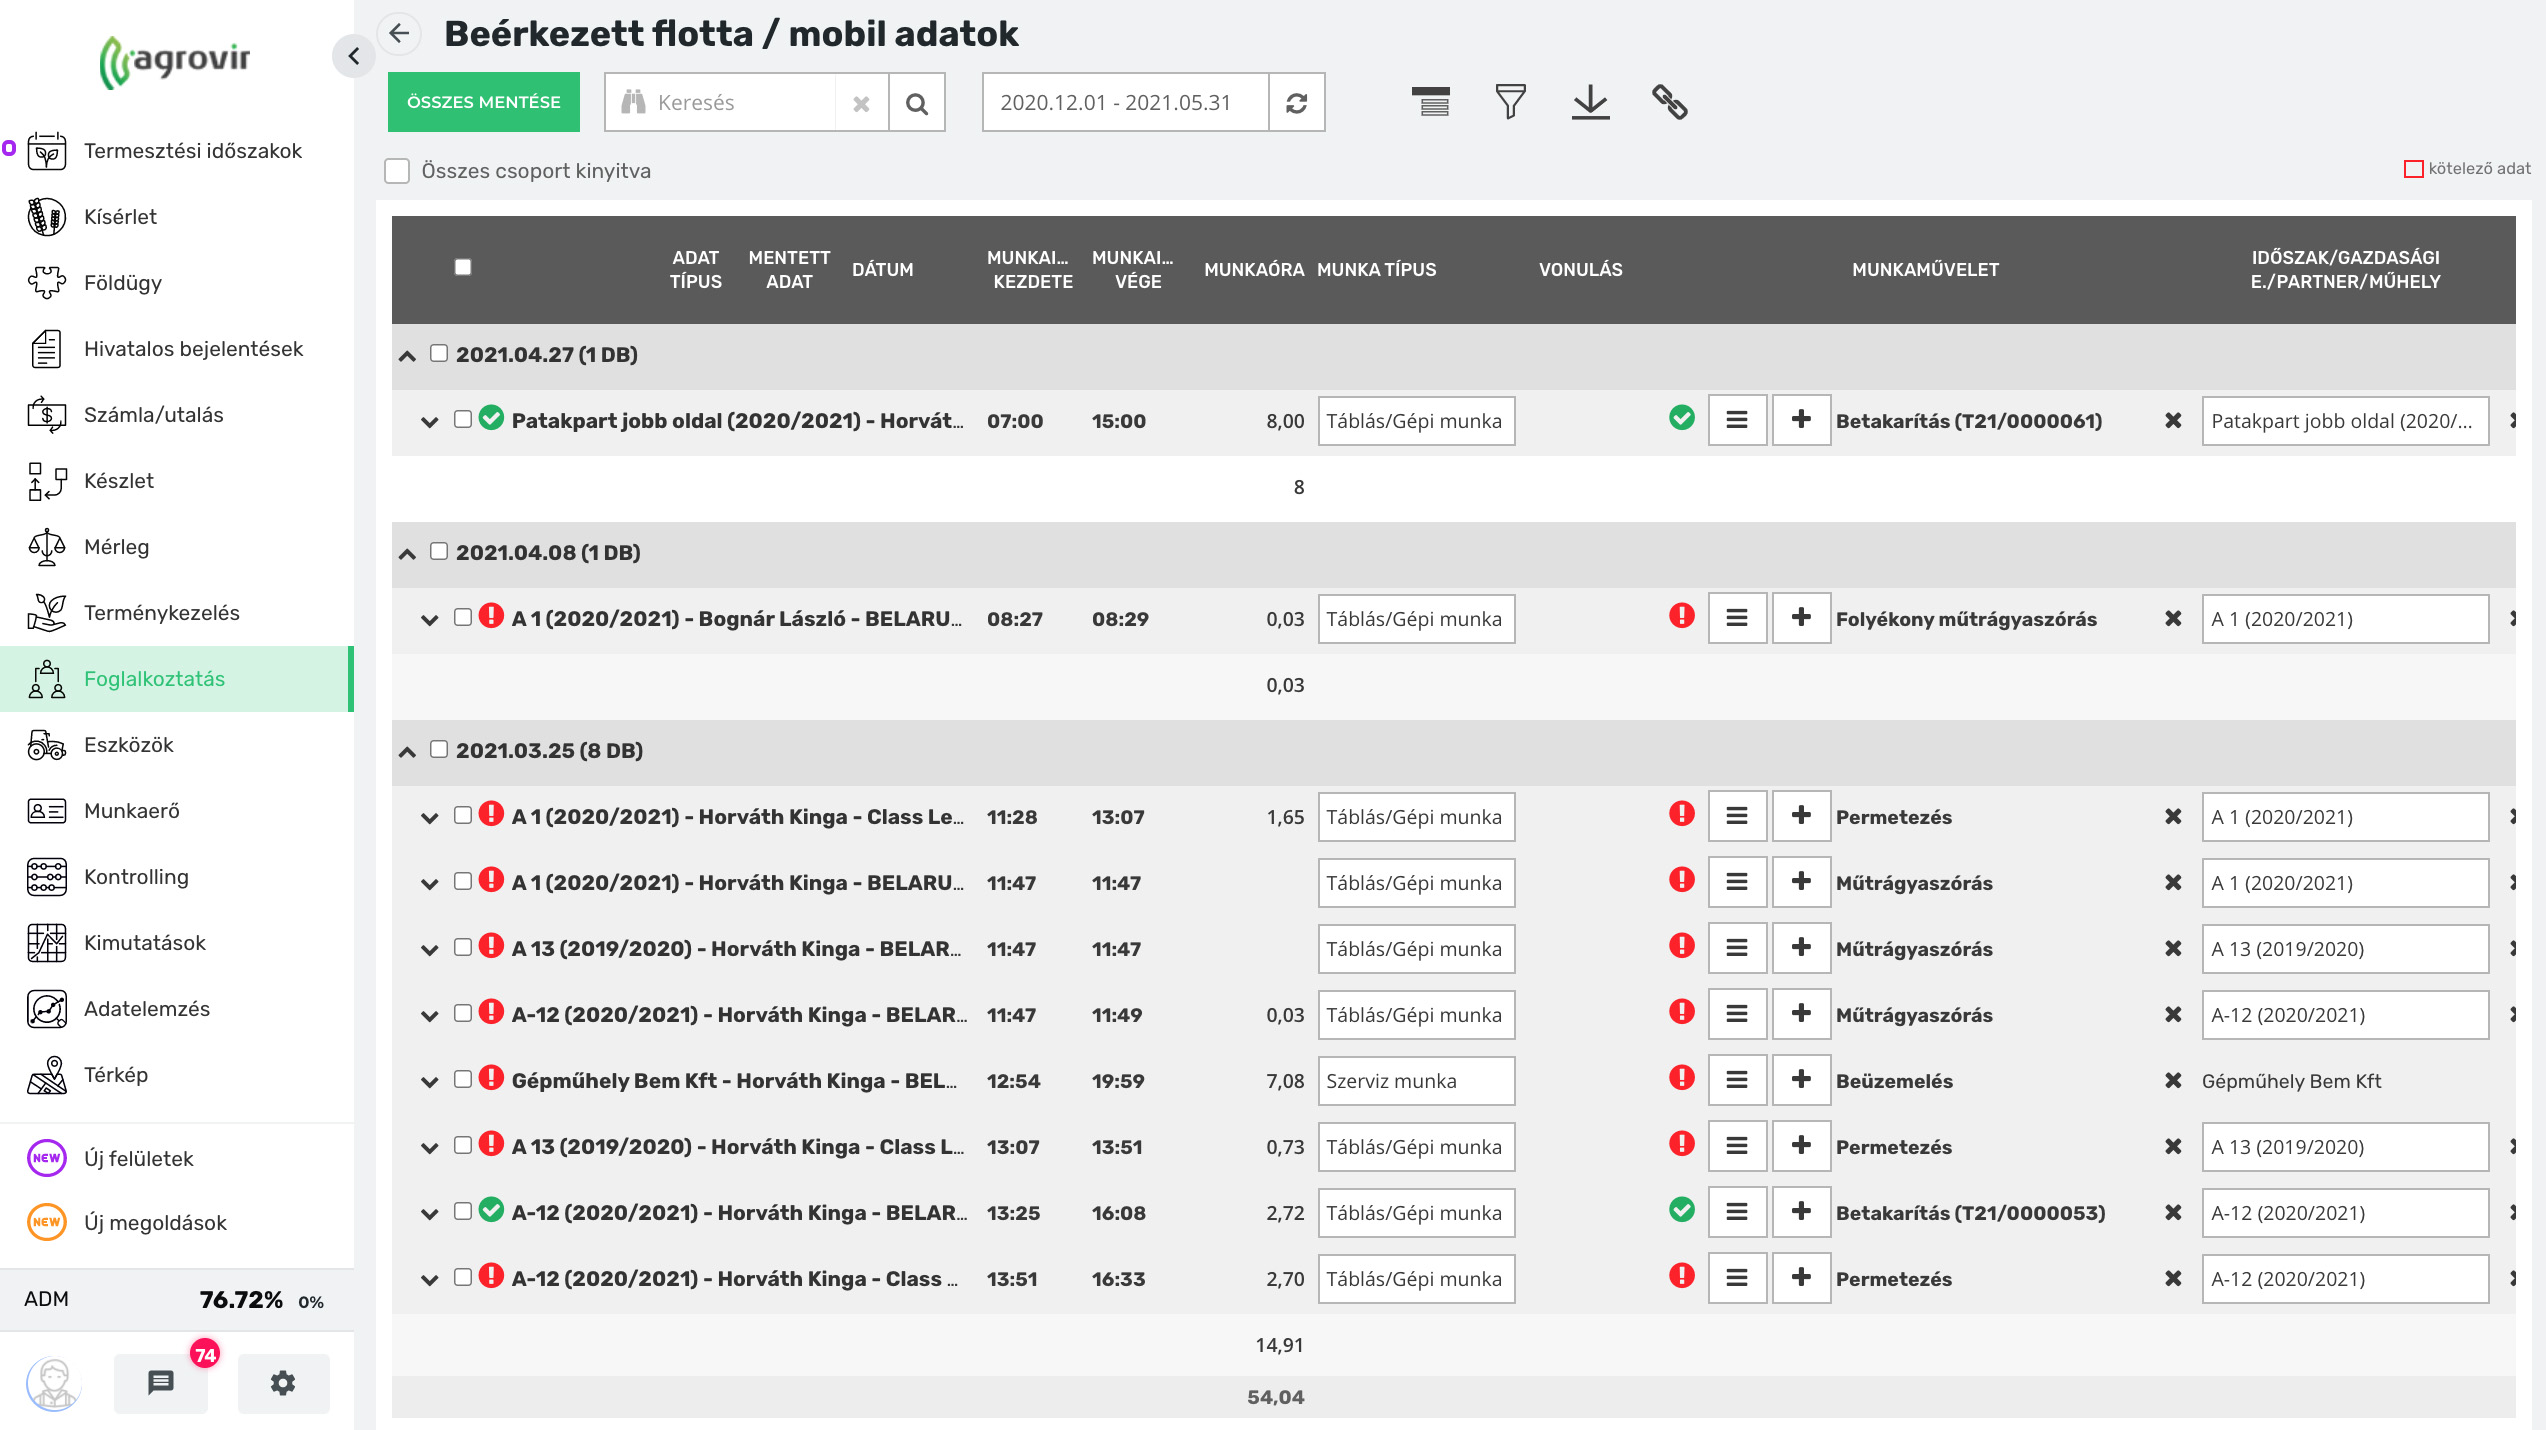Expand the Gépműhely Bem Kft row details
This screenshot has height=1430, width=2546.
430,1082
